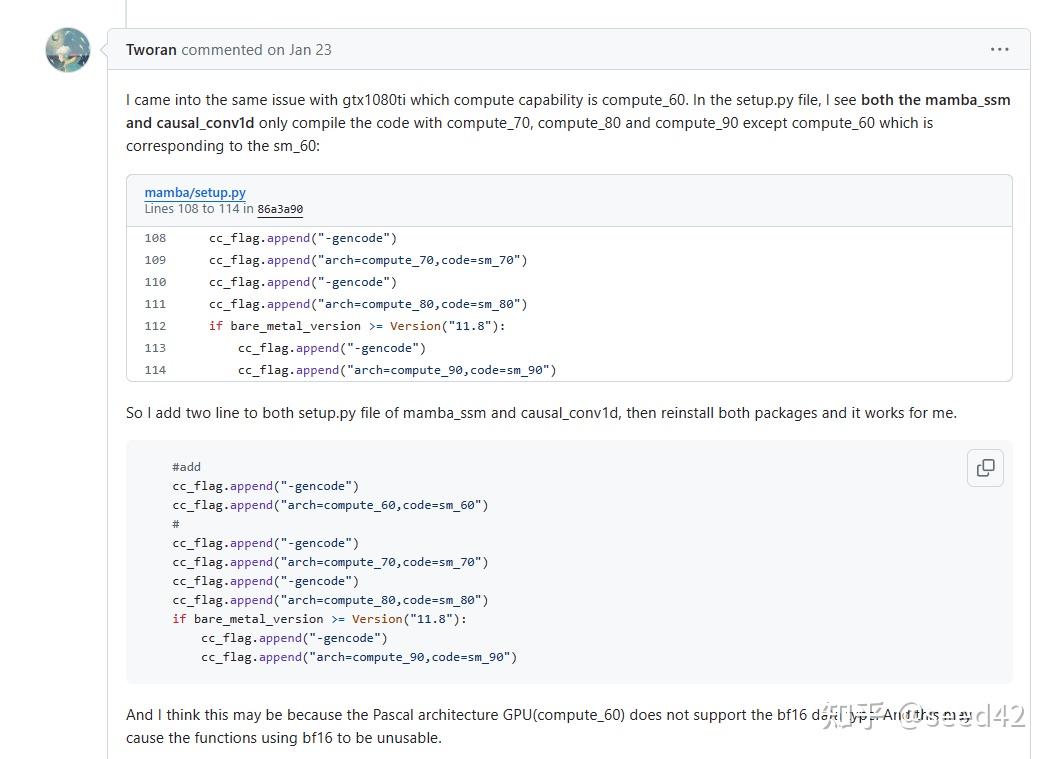Viewport: 1053px width, 759px height.
Task: Copy the code snippet with copy icon
Action: 985,468
